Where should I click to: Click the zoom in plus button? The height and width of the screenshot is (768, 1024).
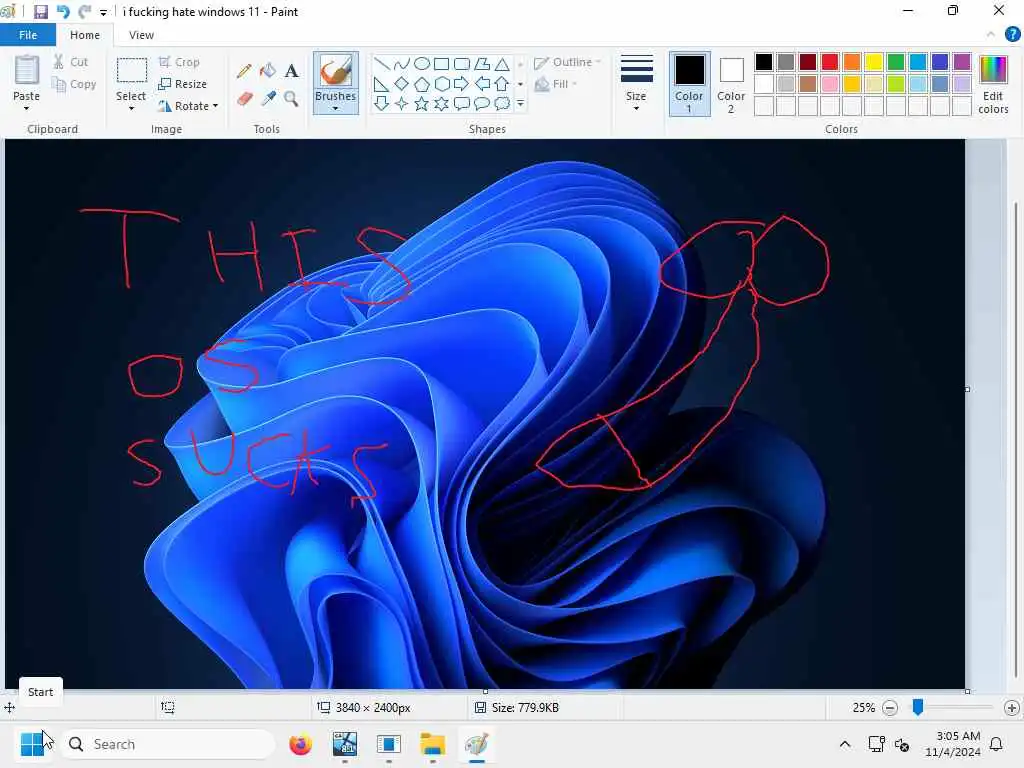[1012, 708]
